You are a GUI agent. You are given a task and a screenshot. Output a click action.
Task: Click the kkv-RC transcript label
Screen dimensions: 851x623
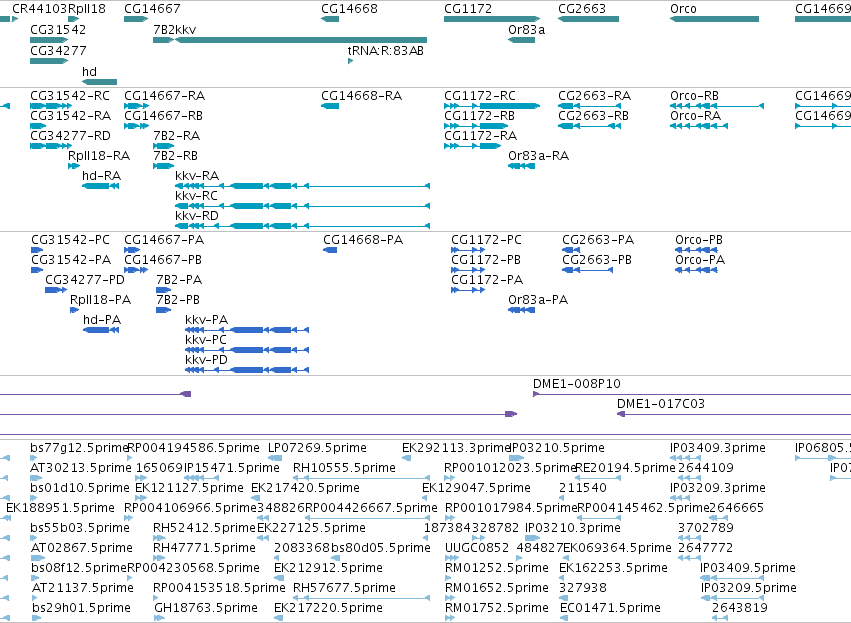point(196,196)
